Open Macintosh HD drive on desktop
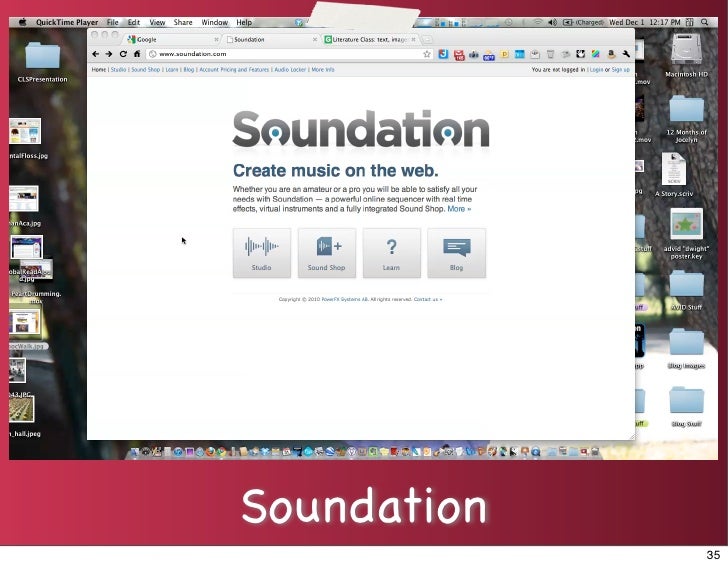This screenshot has width=728, height=566. click(686, 55)
